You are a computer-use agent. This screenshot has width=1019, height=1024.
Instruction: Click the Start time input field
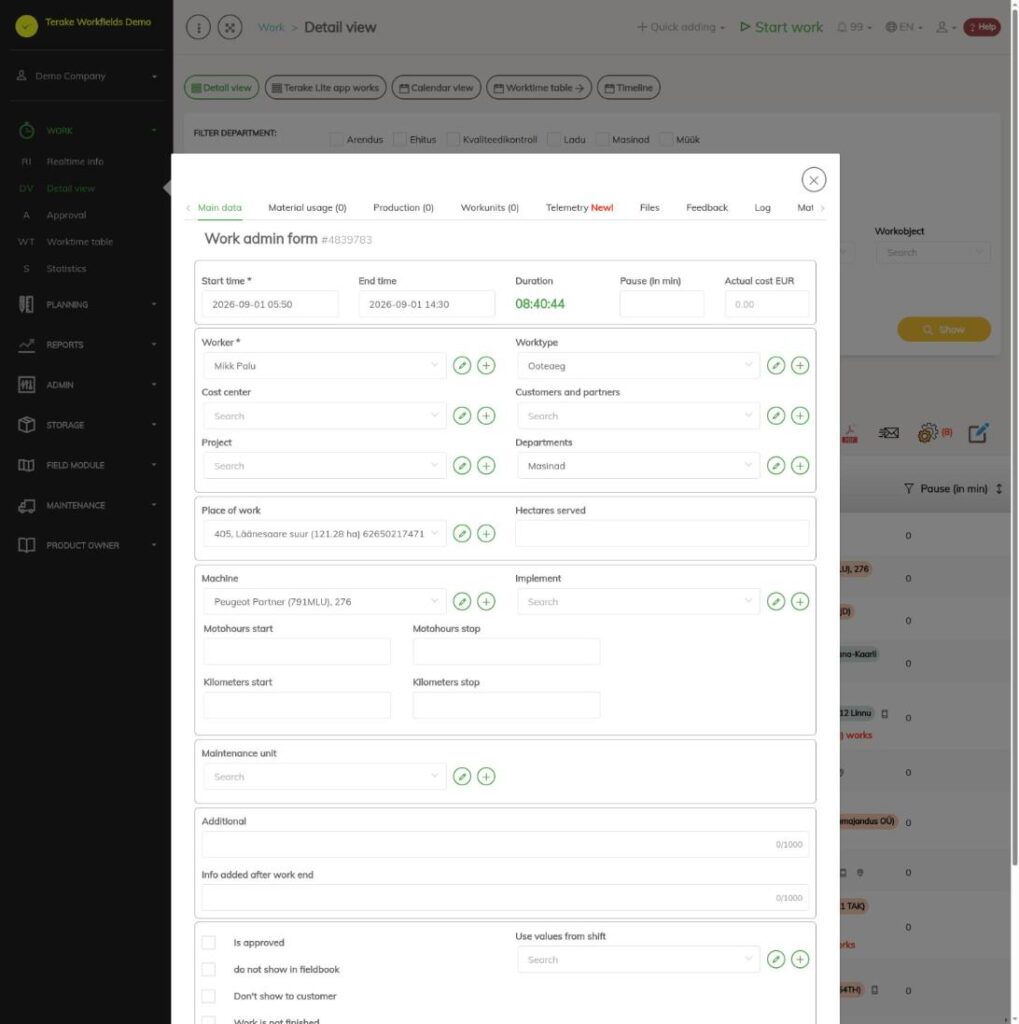tap(270, 304)
